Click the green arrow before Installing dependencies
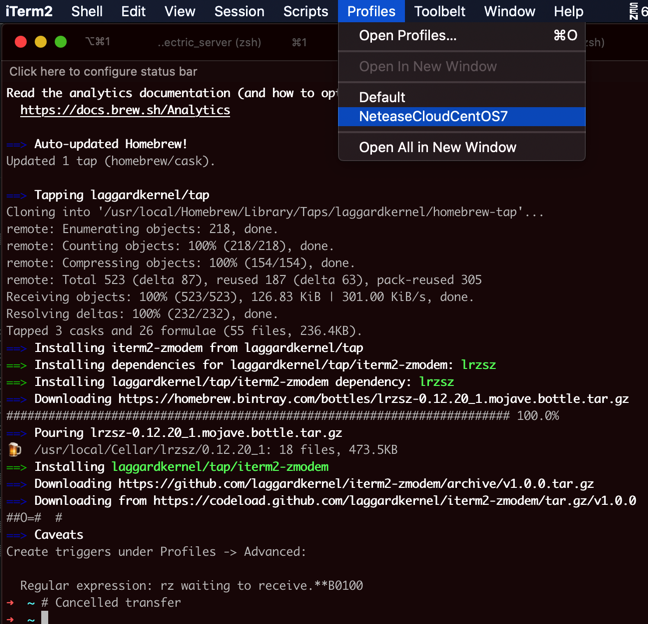Screen dimensions: 648x624 (16, 365)
